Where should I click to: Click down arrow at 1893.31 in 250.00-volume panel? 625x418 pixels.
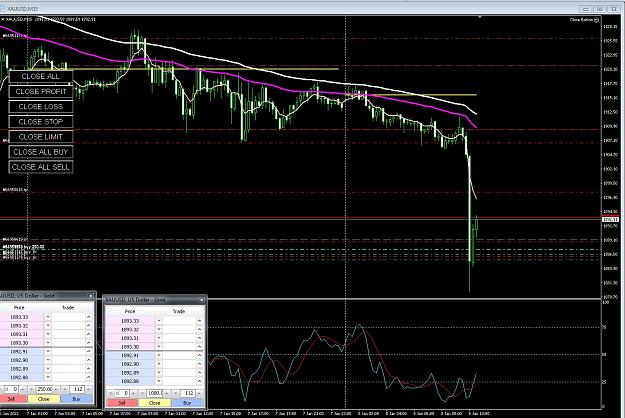coord(48,334)
